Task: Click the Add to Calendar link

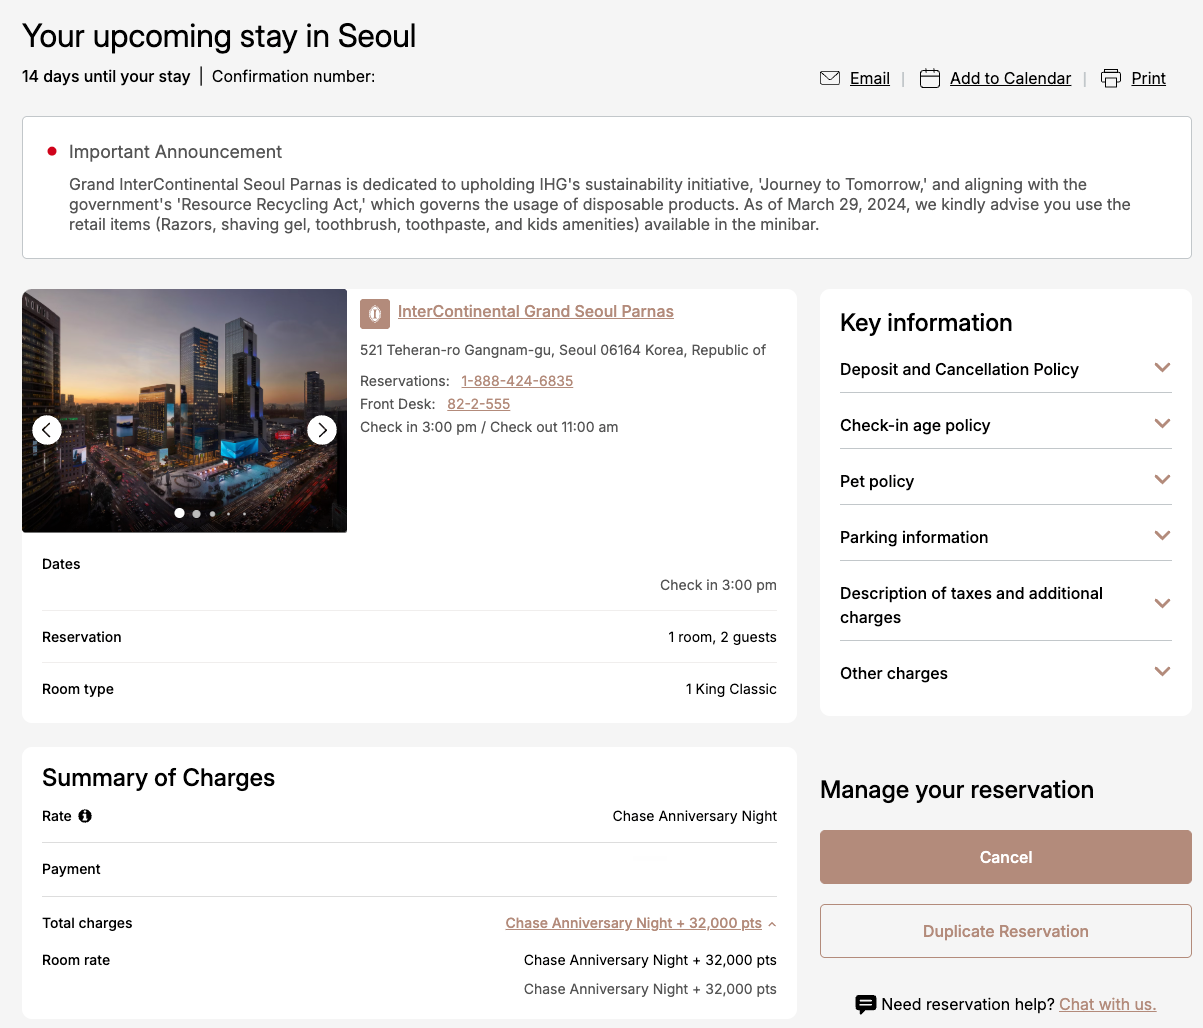Action: pyautogui.click(x=1010, y=78)
